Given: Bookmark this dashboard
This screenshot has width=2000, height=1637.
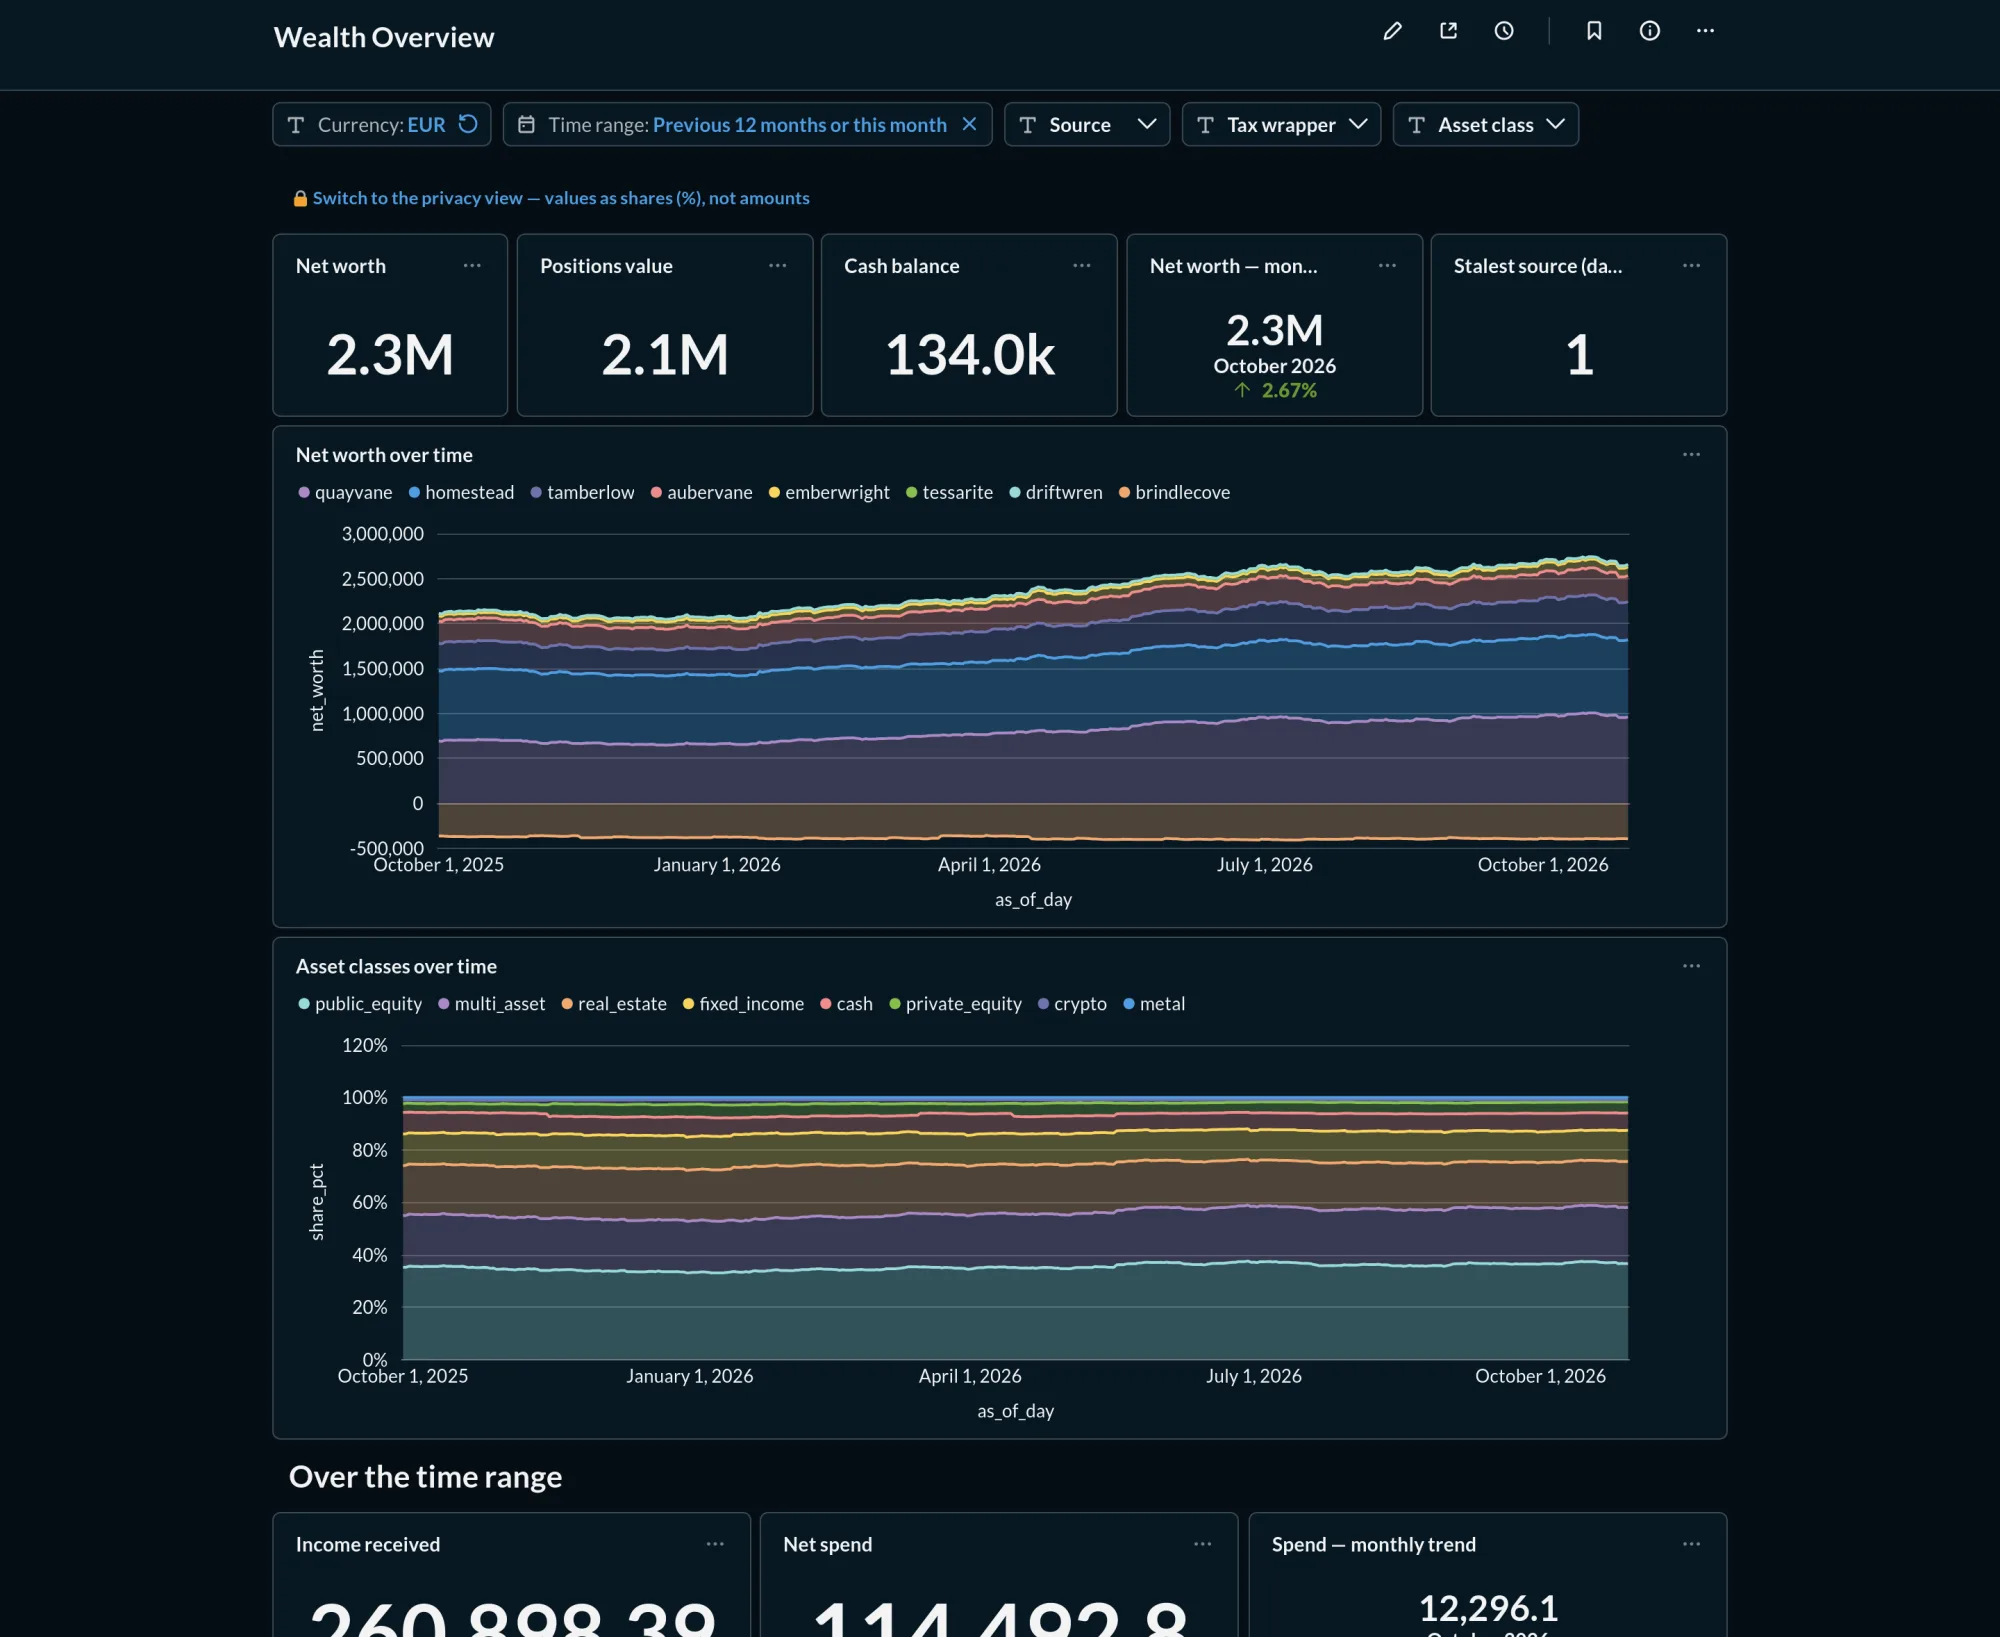Looking at the screenshot, I should (x=1594, y=31).
